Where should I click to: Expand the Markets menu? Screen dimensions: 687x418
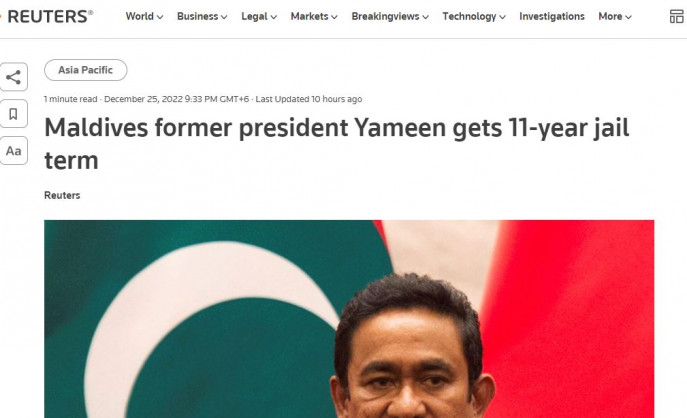click(x=314, y=17)
